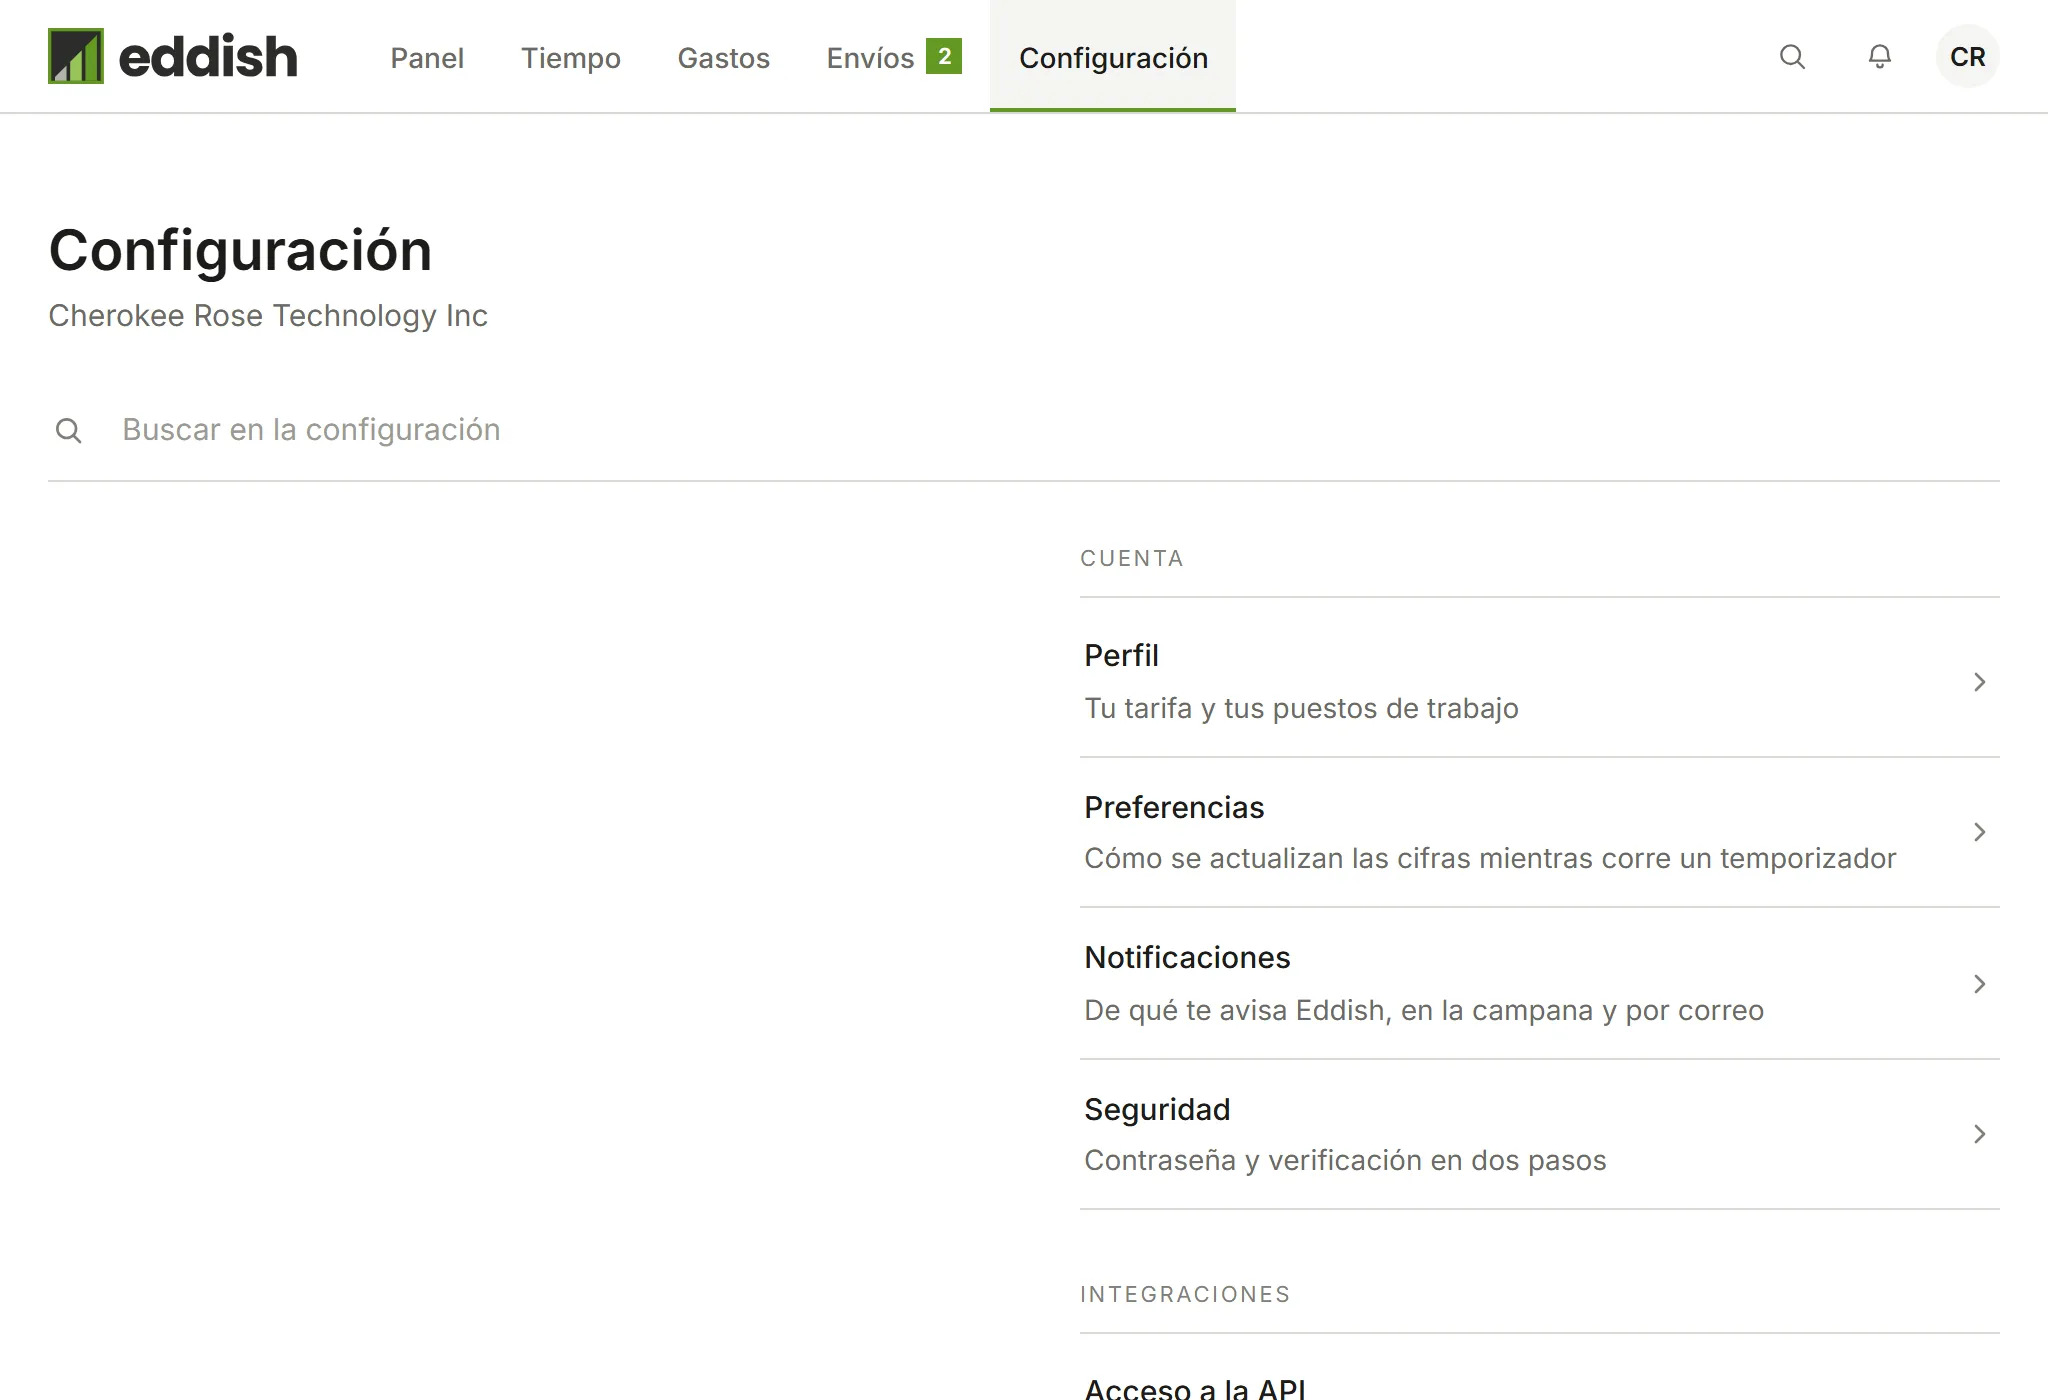Click the CUENTA section heading
This screenshot has height=1400, width=2048.
click(x=1132, y=559)
